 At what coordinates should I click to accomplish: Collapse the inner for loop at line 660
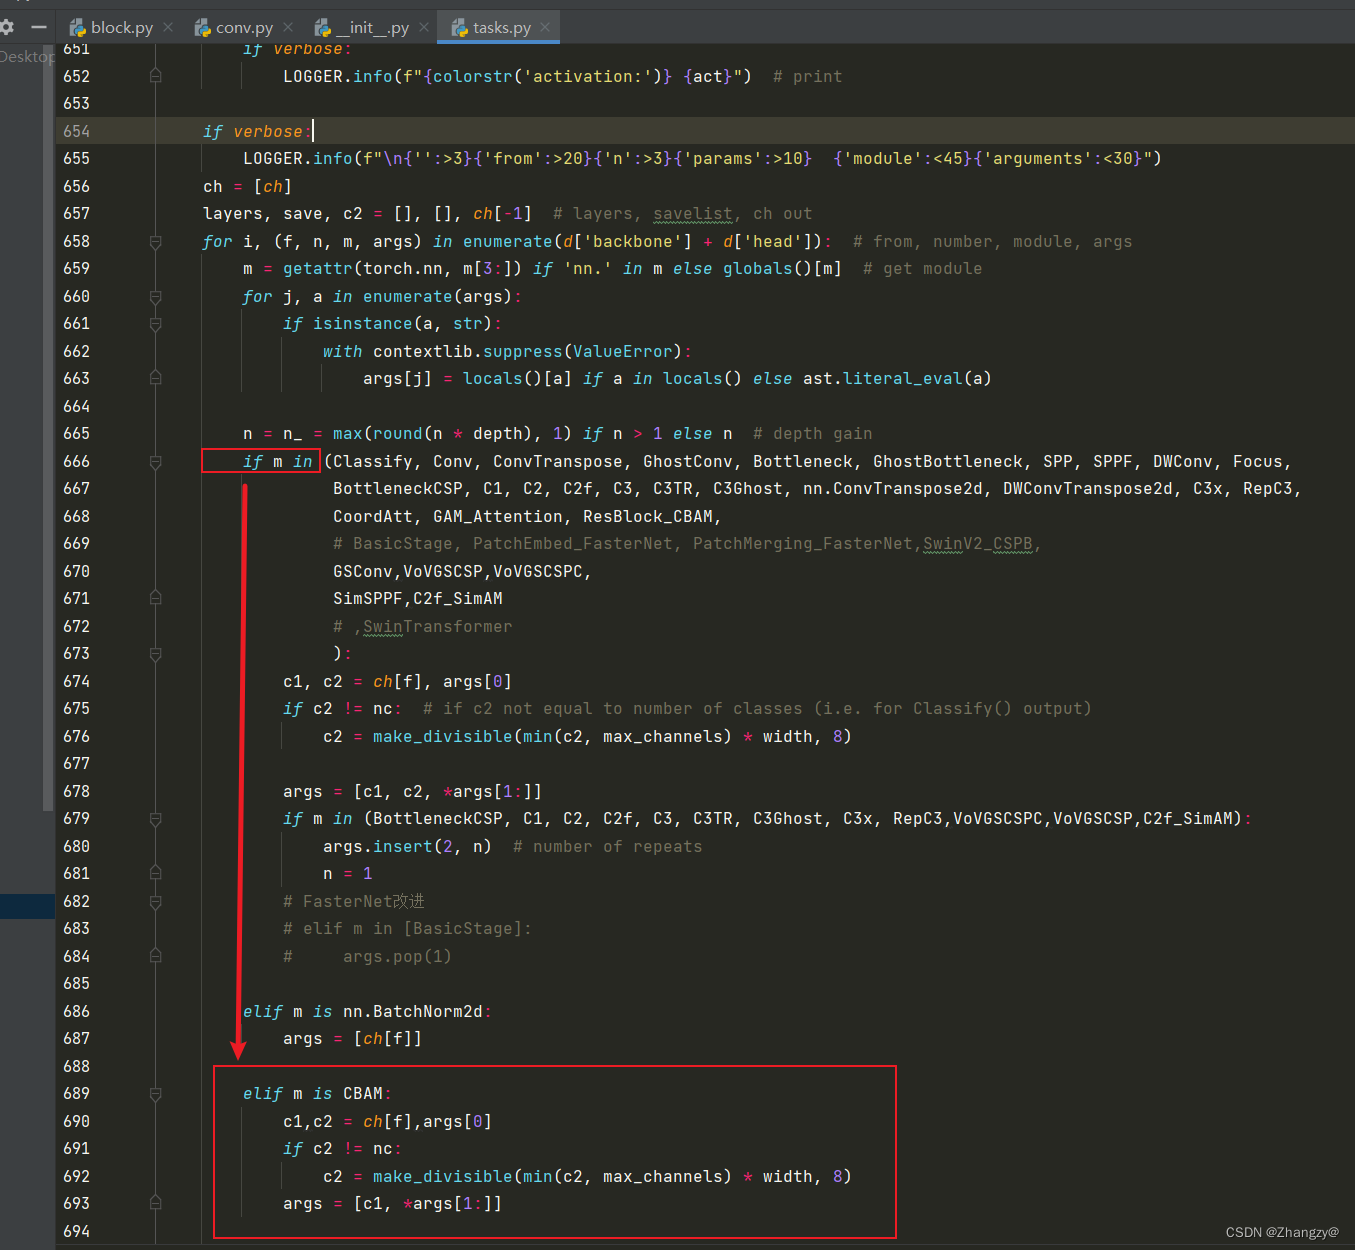point(155,296)
